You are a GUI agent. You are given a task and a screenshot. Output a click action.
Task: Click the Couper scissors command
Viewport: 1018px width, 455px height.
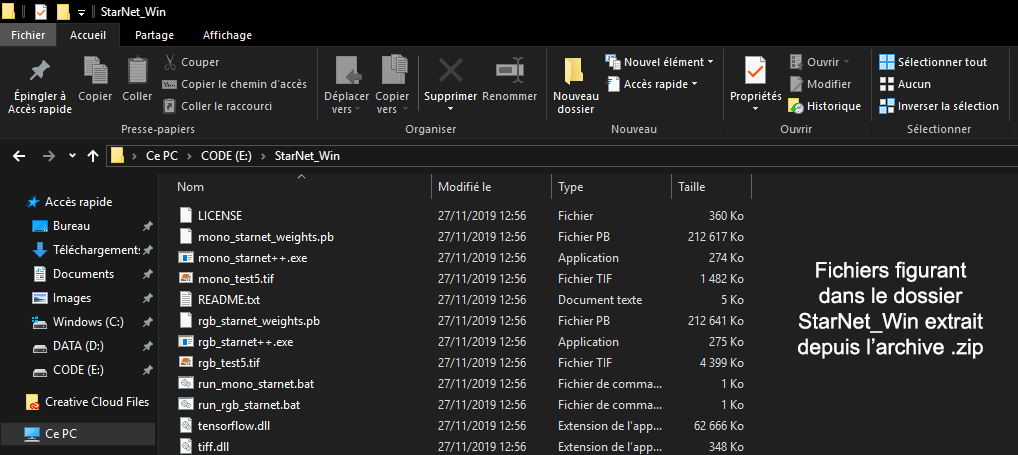[192, 62]
